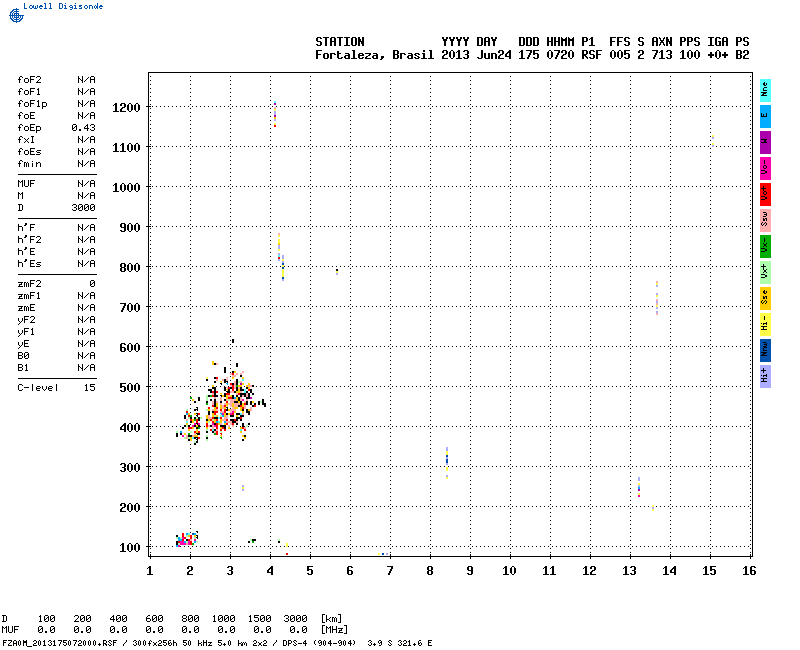Select the yellow Hi- legend swatch
This screenshot has width=800, height=650.
[765, 324]
